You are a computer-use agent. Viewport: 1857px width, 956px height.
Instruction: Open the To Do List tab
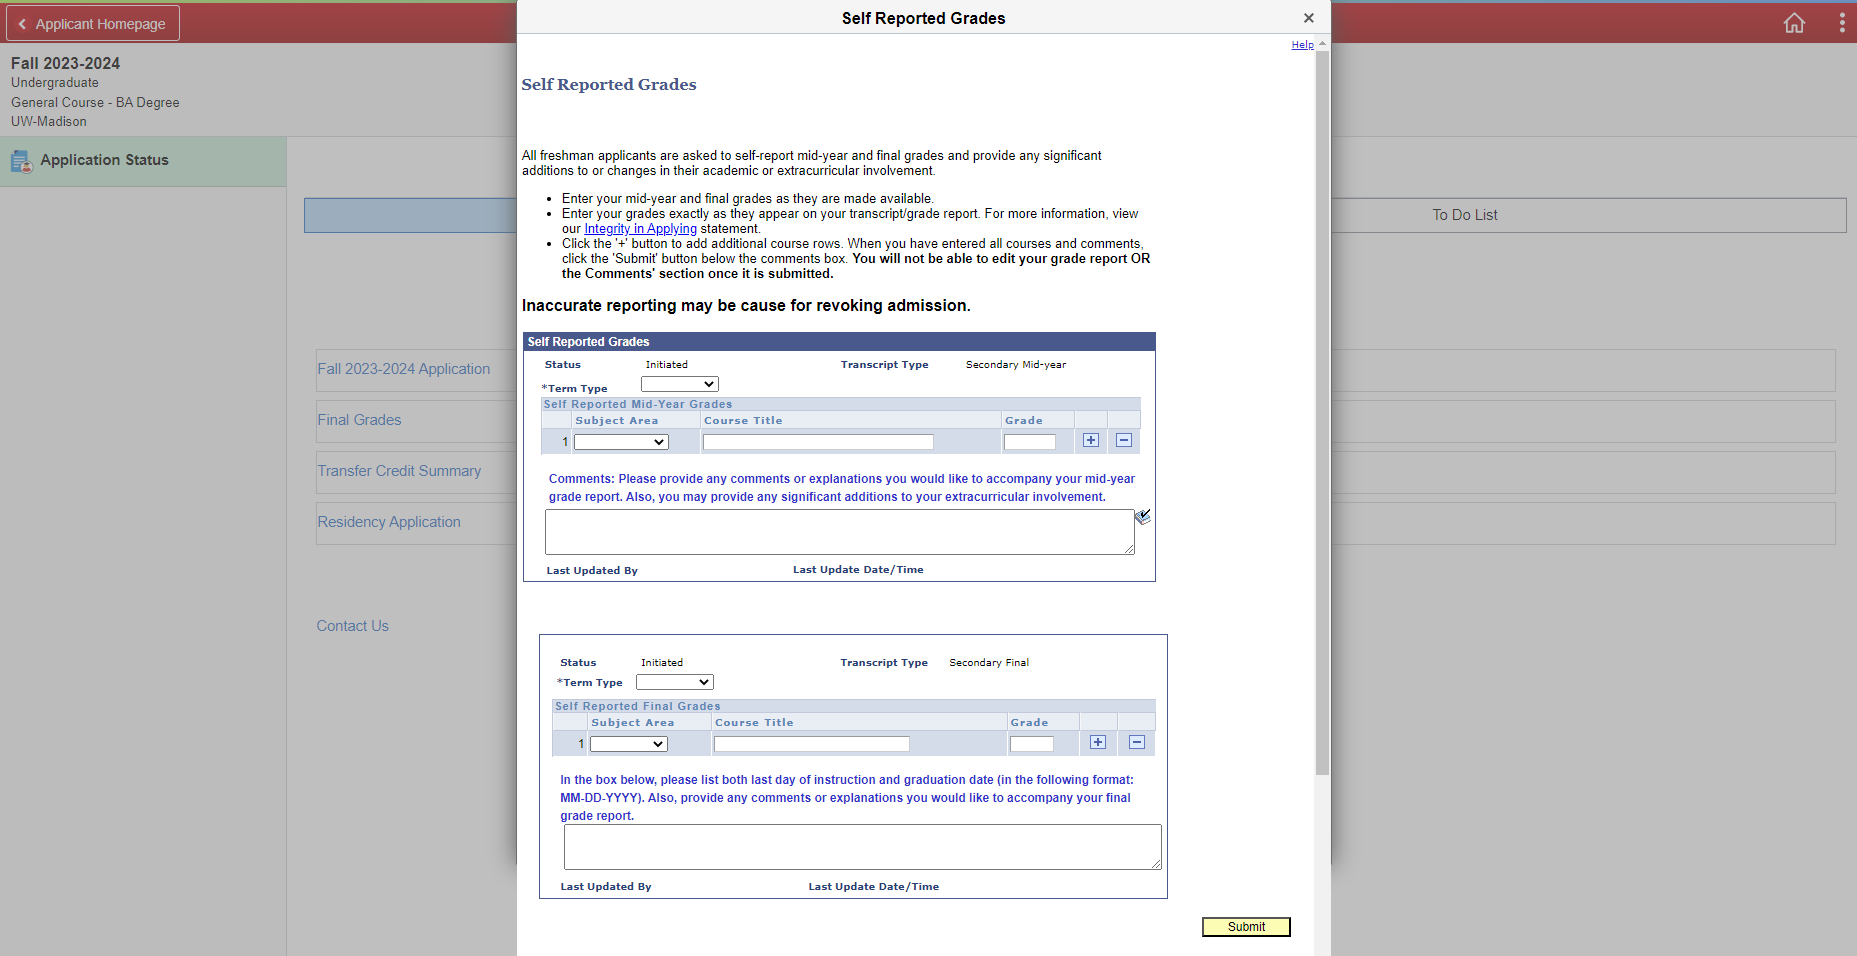1464,215
